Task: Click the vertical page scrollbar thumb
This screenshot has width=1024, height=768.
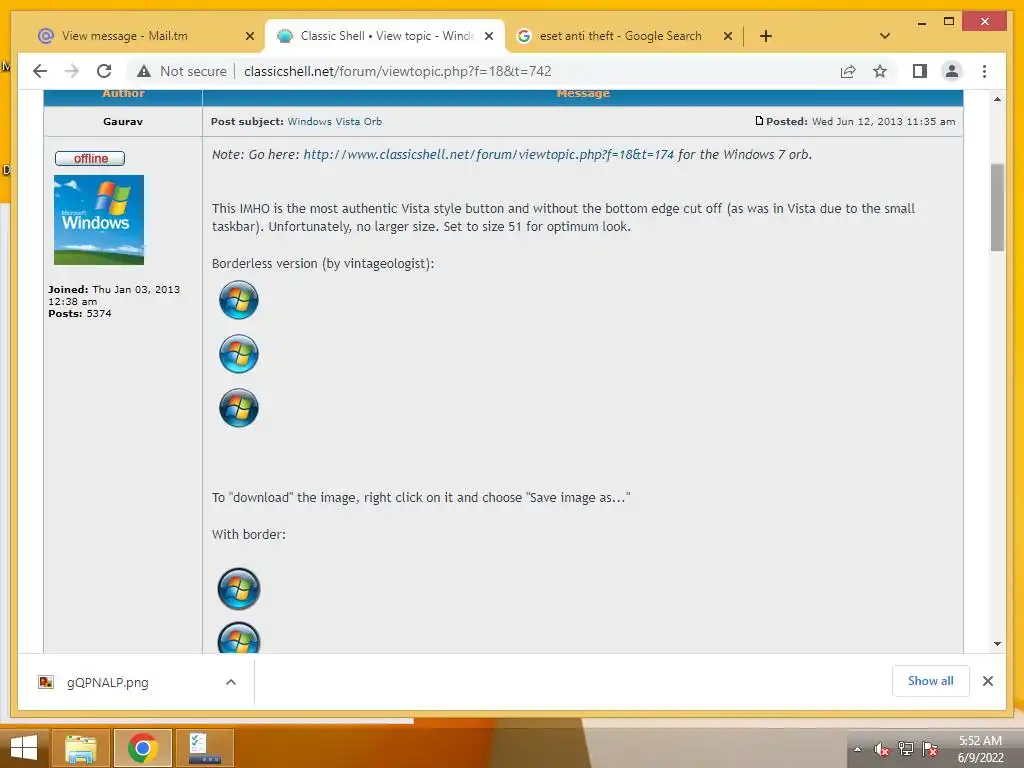Action: (x=997, y=207)
